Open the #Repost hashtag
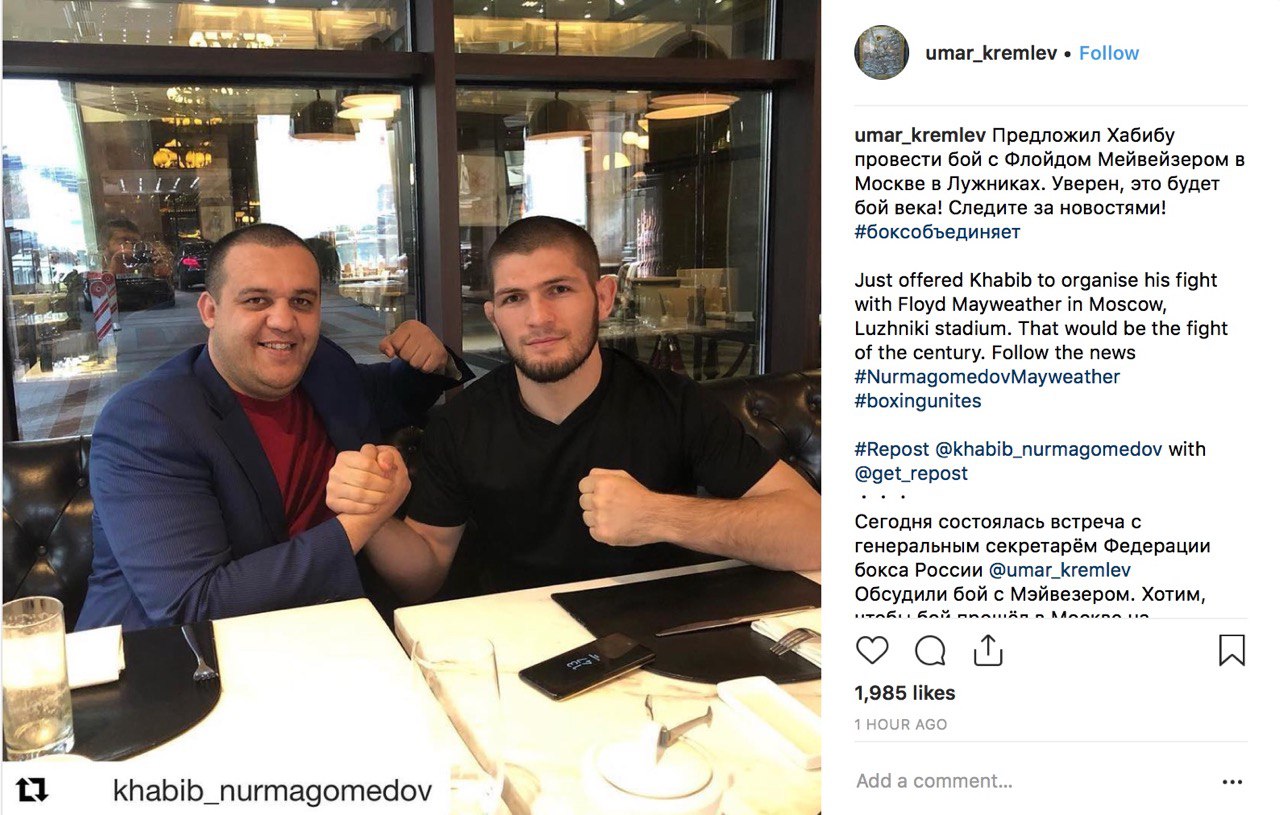 coord(892,449)
